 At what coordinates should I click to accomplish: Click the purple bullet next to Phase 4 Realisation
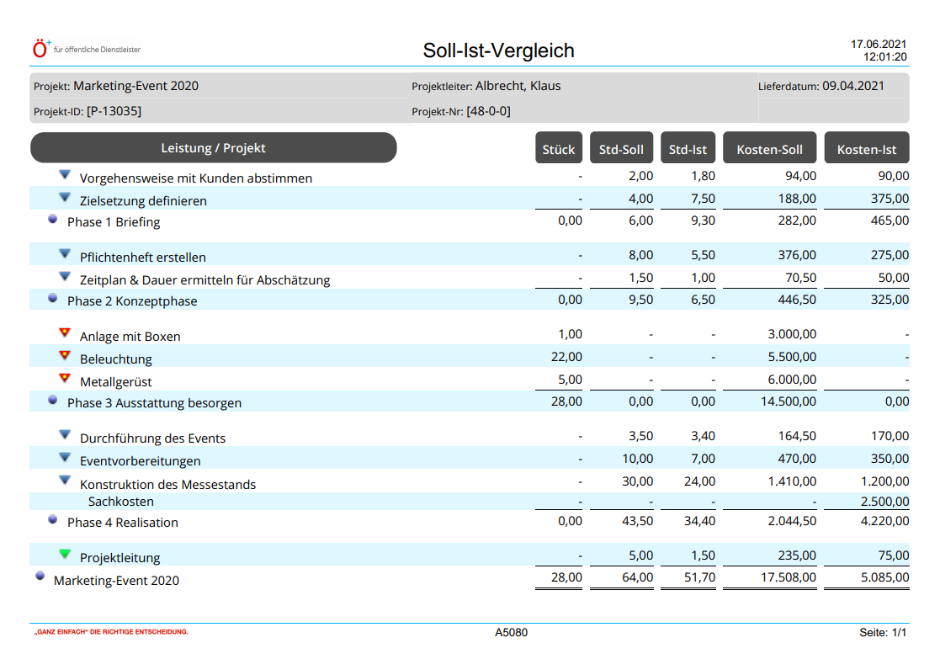tap(53, 519)
